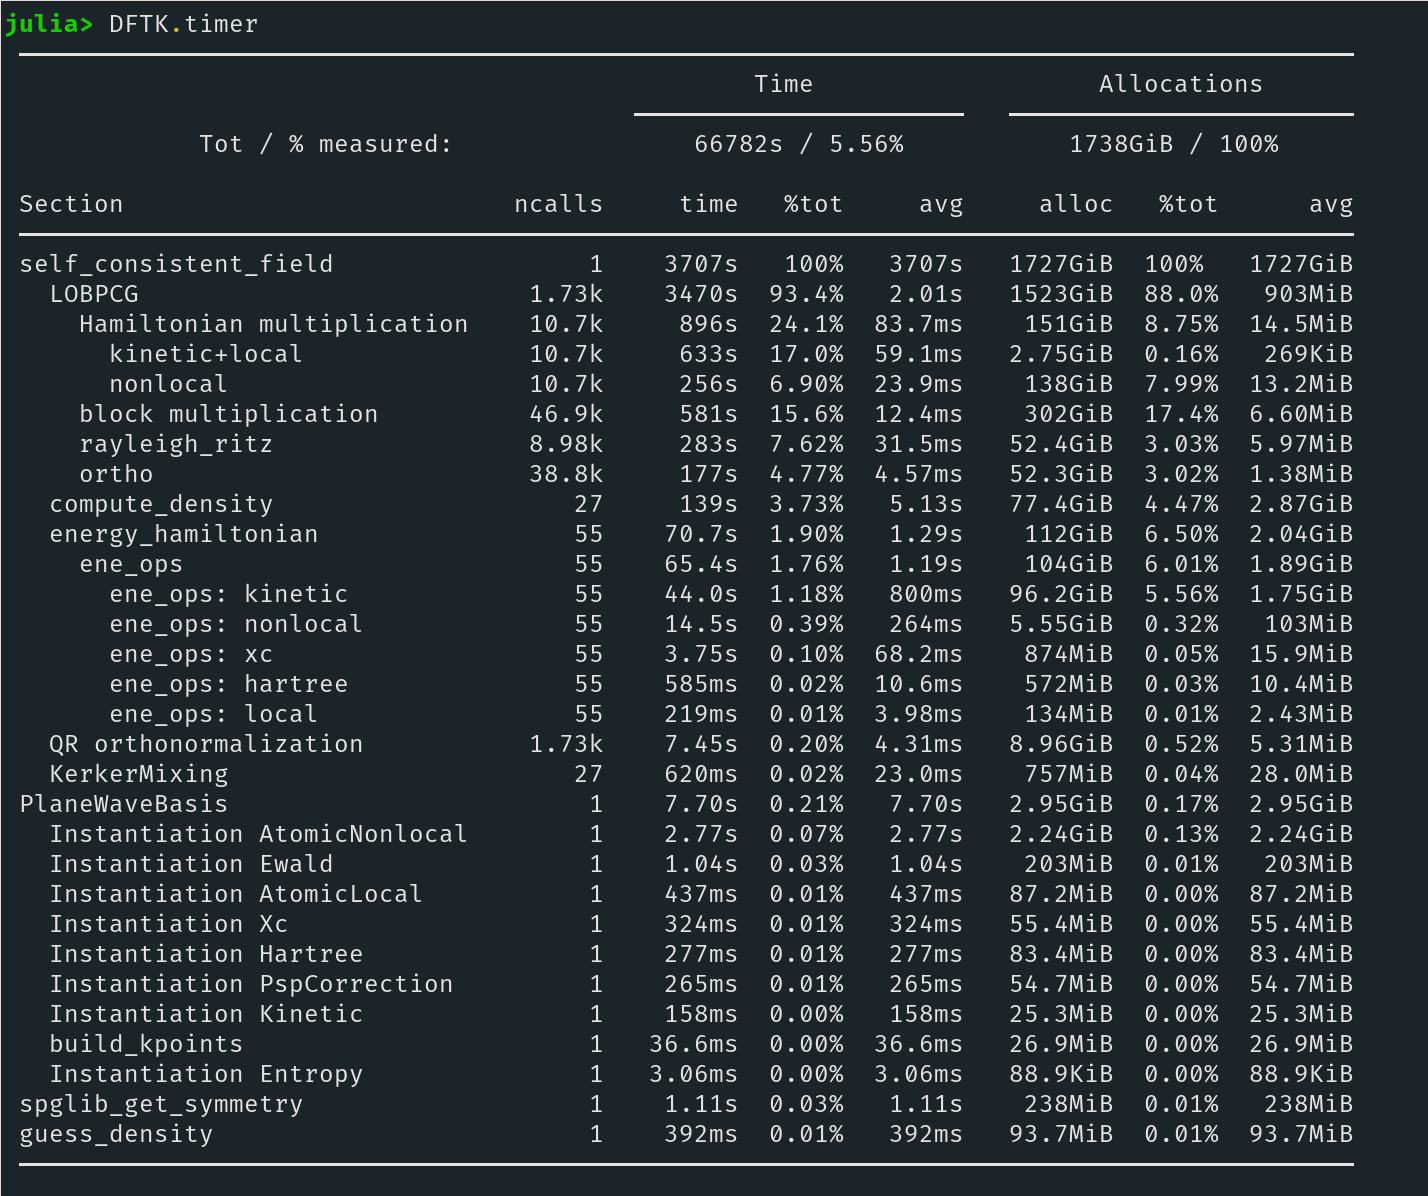The height and width of the screenshot is (1196, 1428).
Task: Click the guess_density row label
Action: pos(116,1134)
